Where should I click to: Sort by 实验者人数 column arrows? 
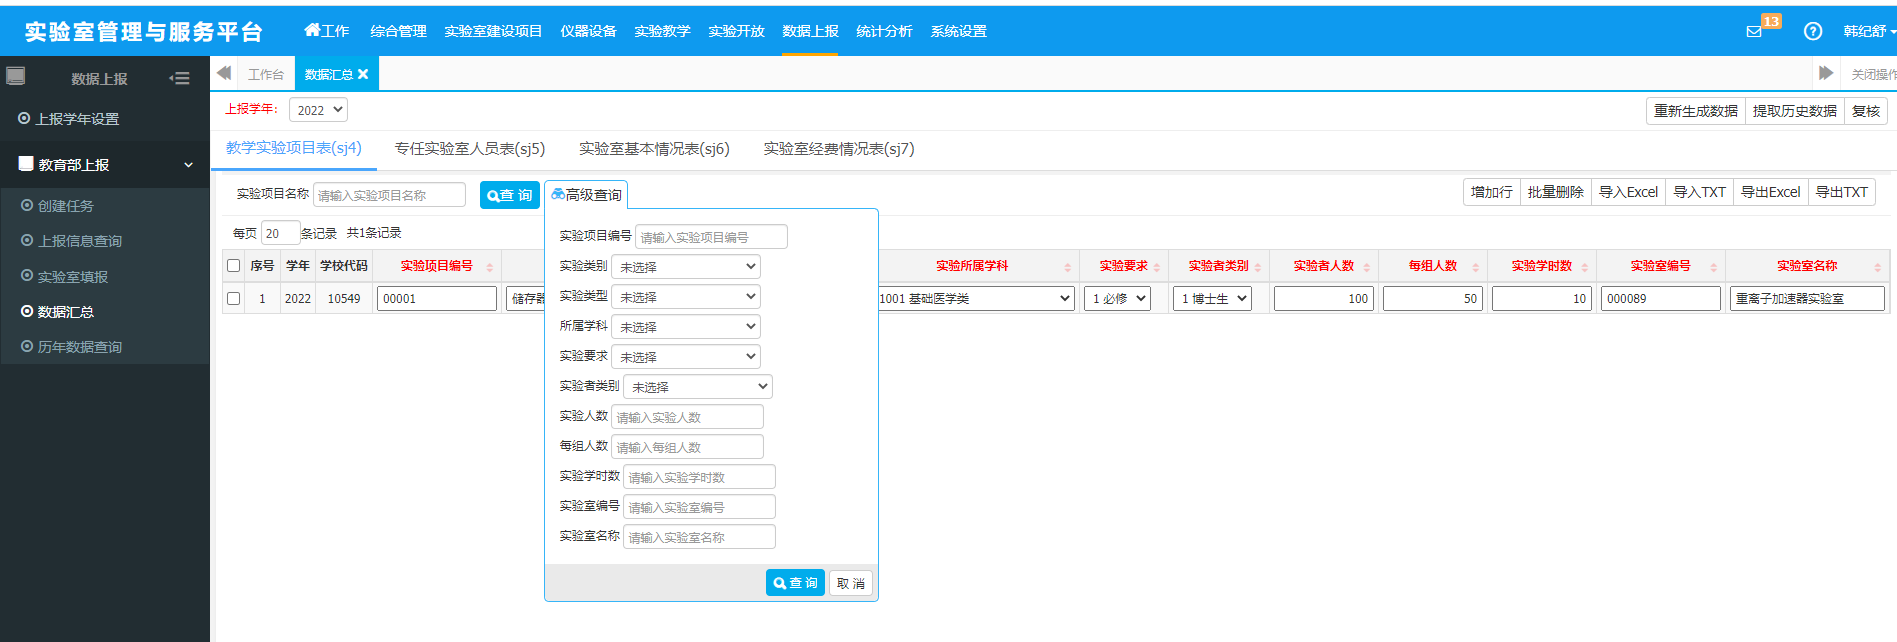point(1367,267)
